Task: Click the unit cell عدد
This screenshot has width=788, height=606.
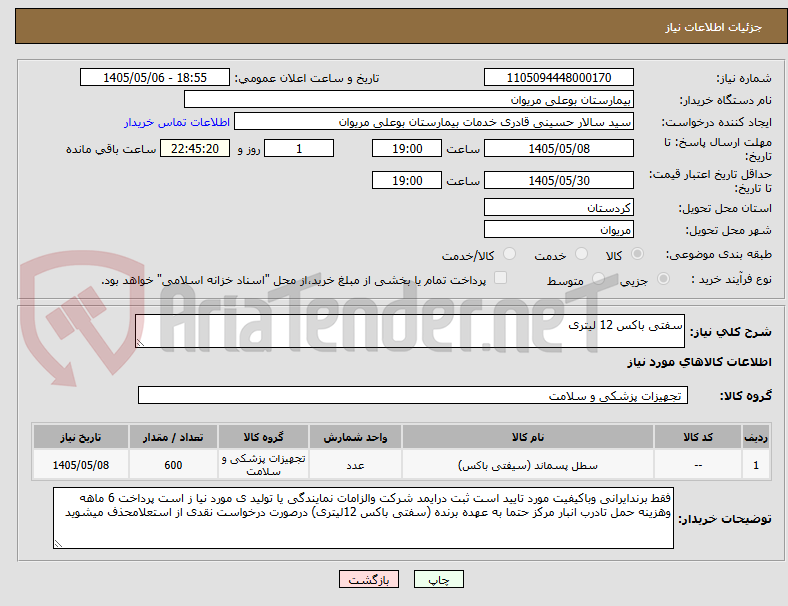Action: click(x=355, y=465)
